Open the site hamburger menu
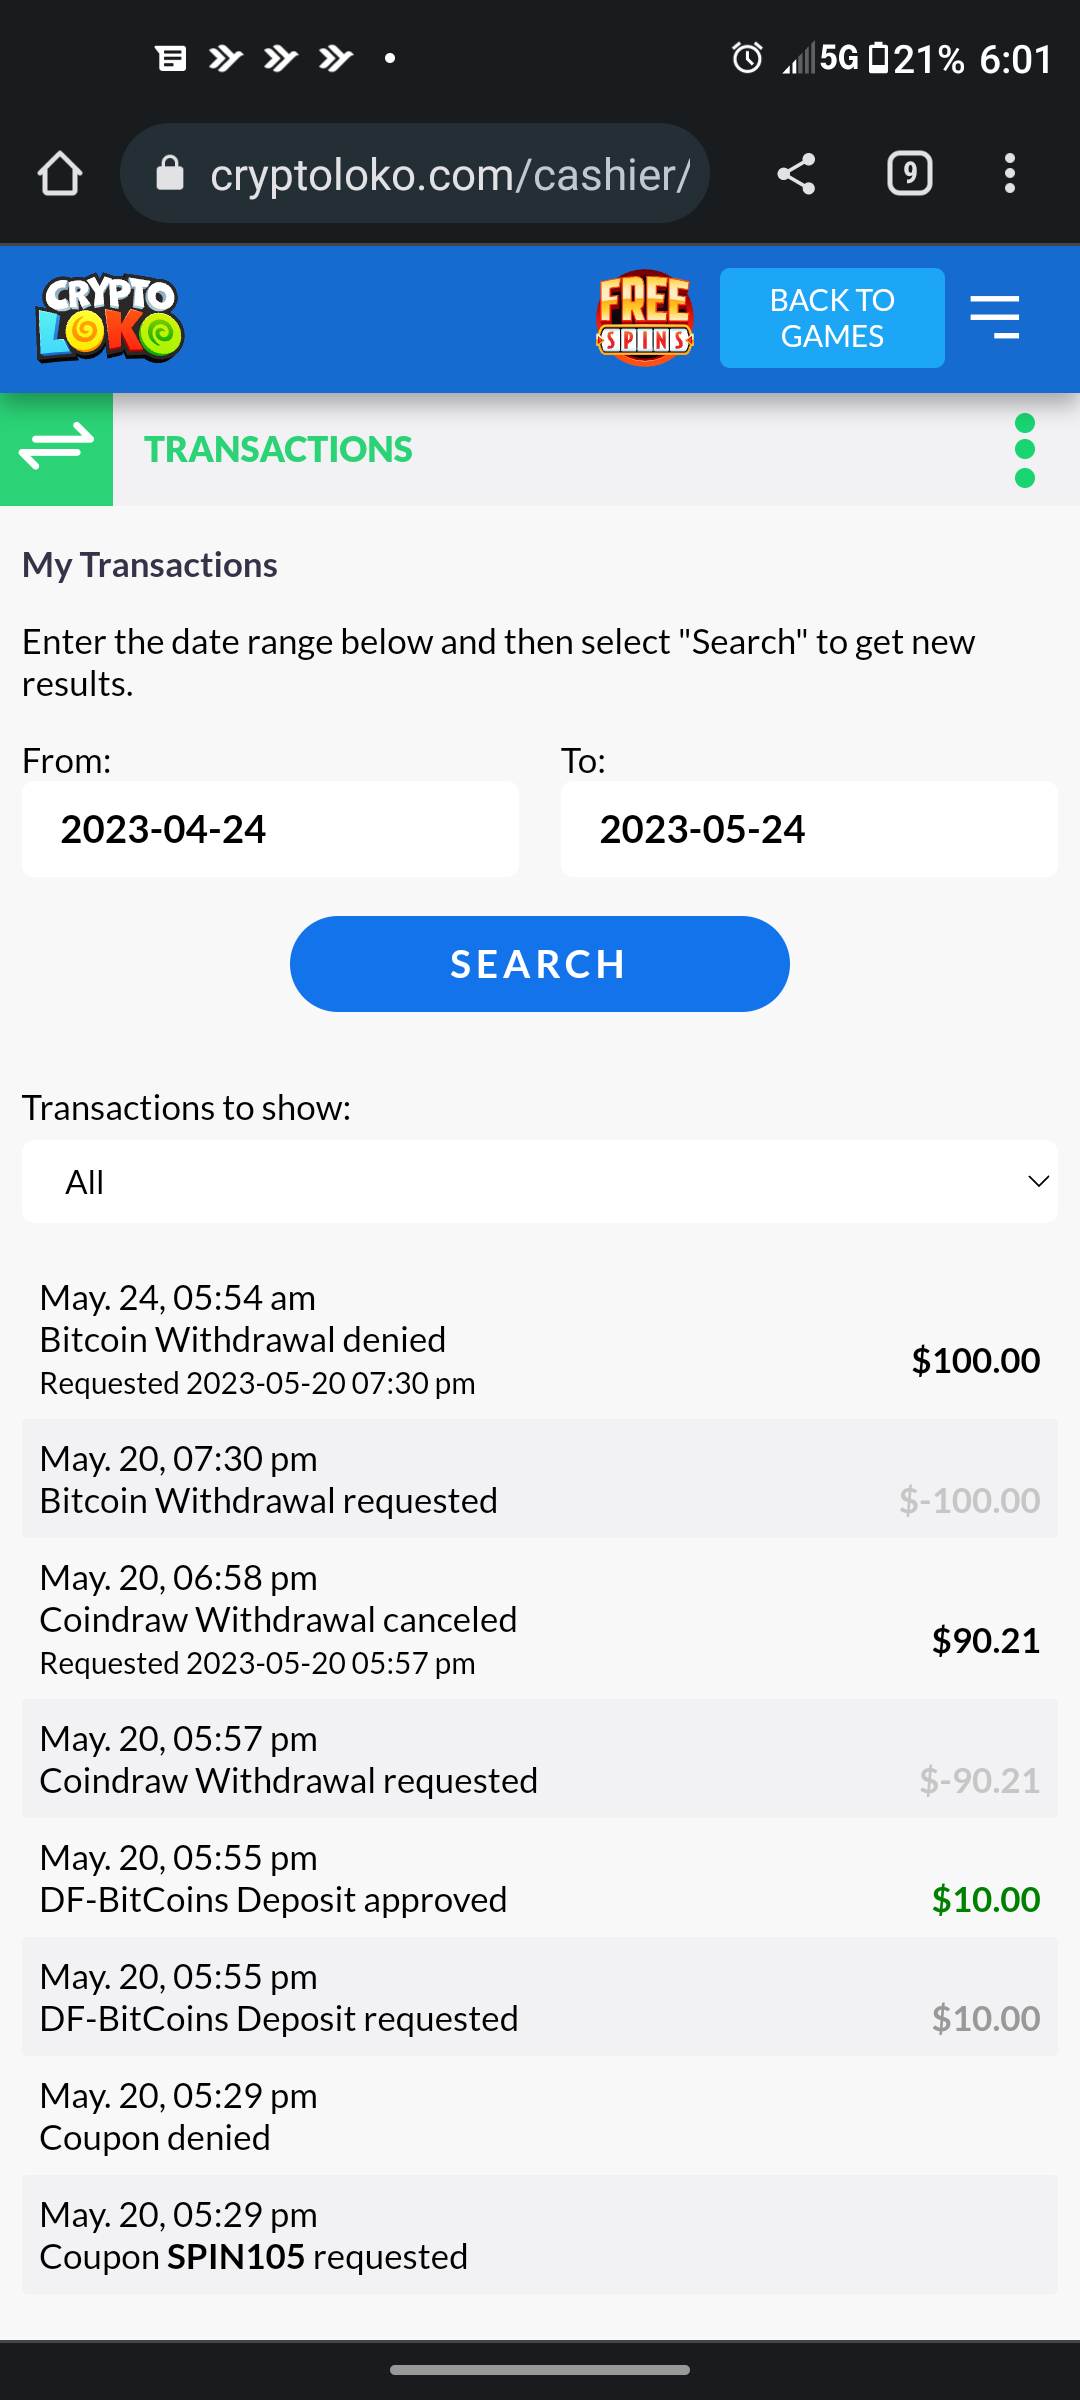This screenshot has width=1080, height=2400. tap(994, 318)
